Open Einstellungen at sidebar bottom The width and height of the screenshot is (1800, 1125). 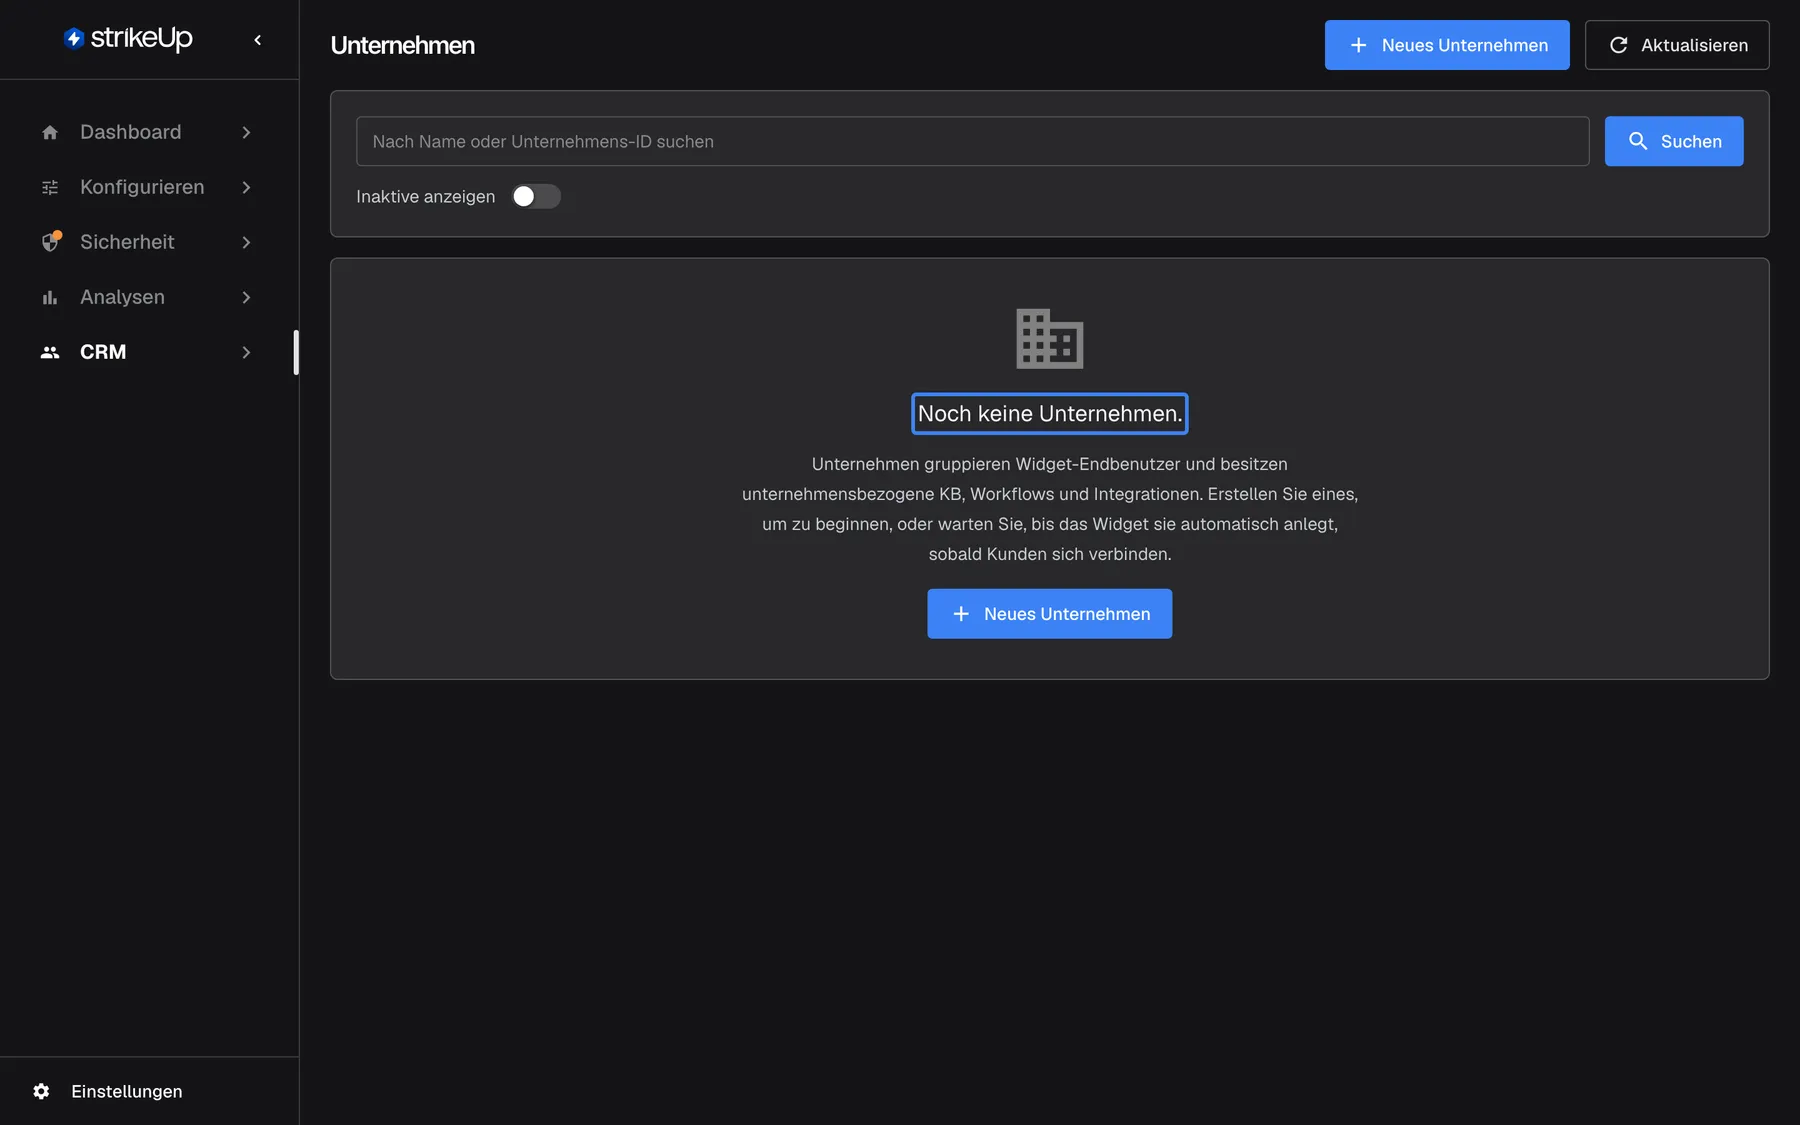pos(149,1091)
